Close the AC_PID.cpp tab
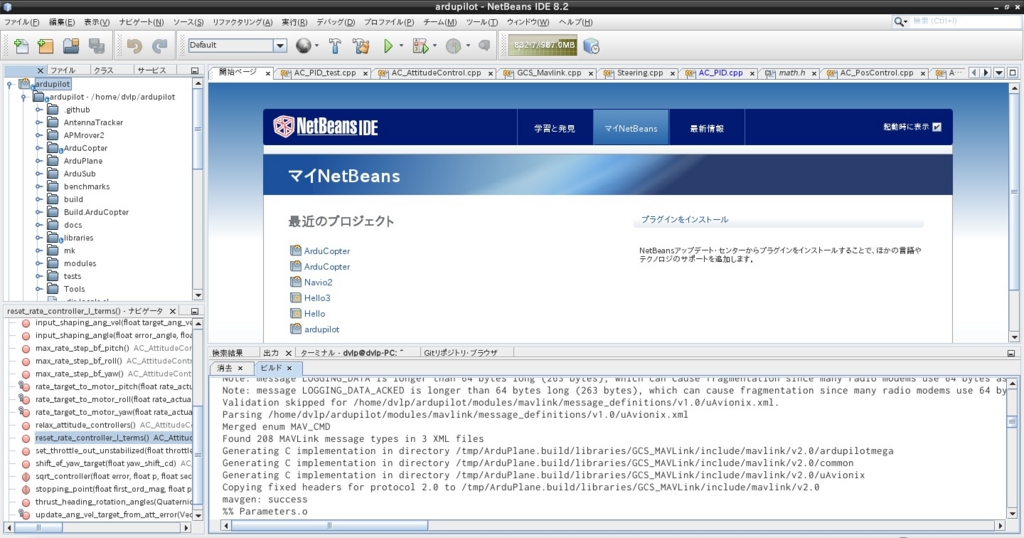Screen dimensions: 1024x538 [752, 74]
